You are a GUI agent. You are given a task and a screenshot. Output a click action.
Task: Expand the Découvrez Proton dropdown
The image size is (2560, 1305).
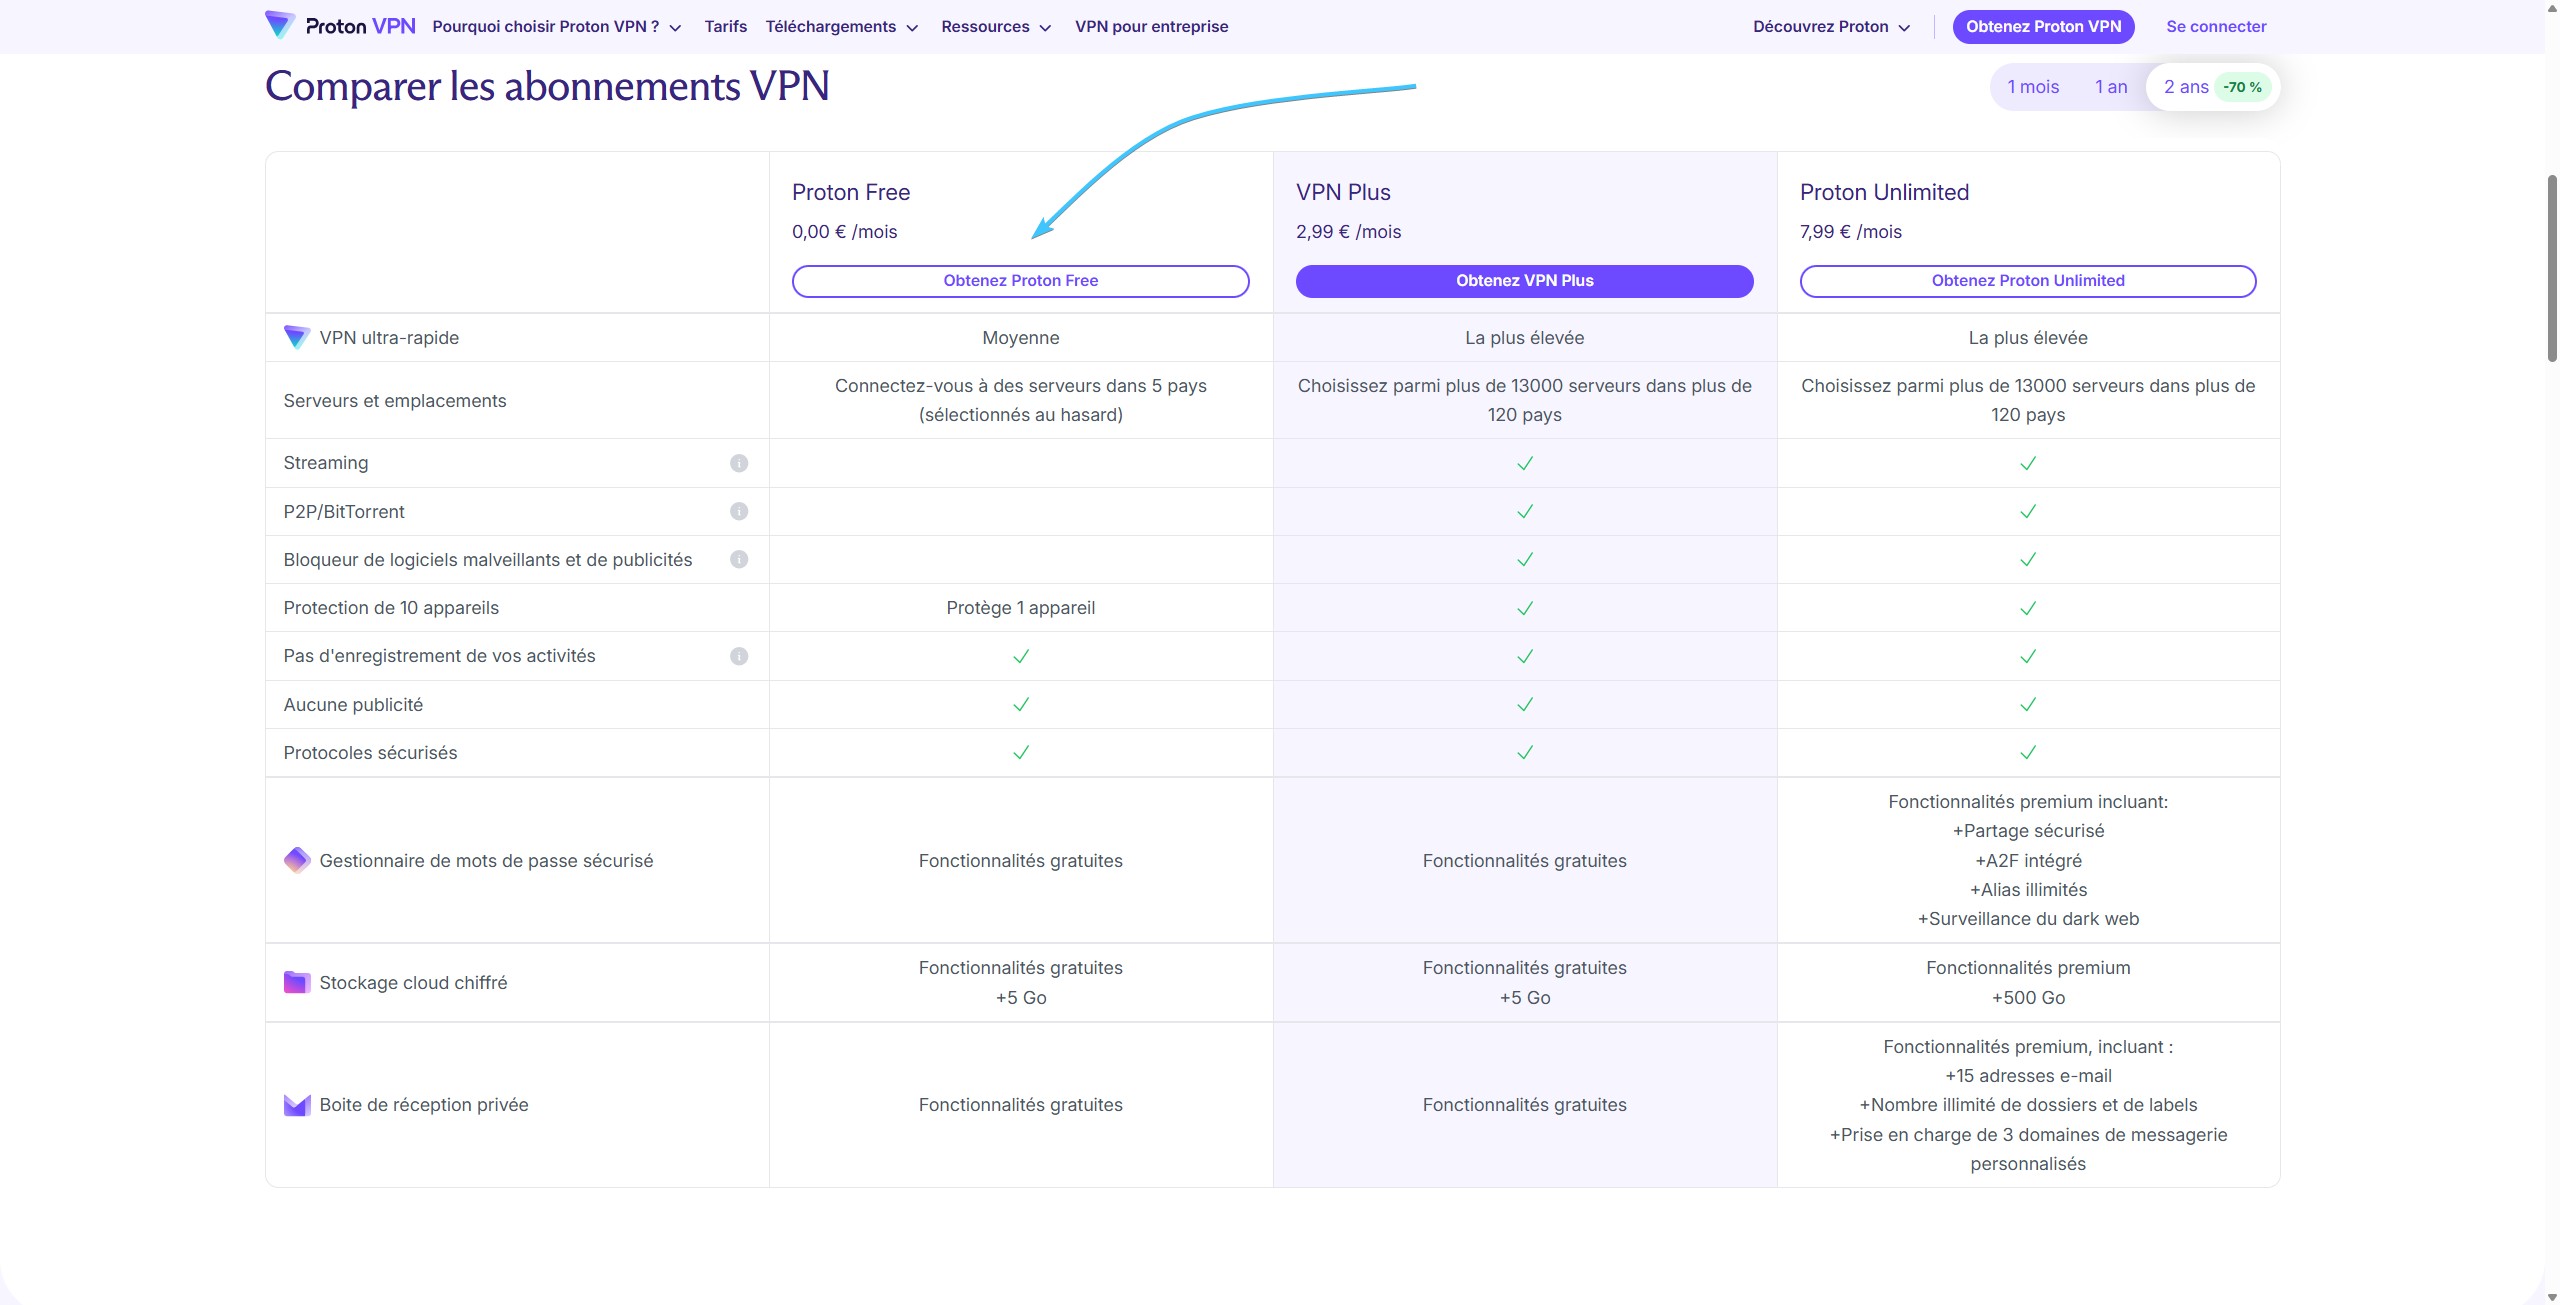point(1830,27)
